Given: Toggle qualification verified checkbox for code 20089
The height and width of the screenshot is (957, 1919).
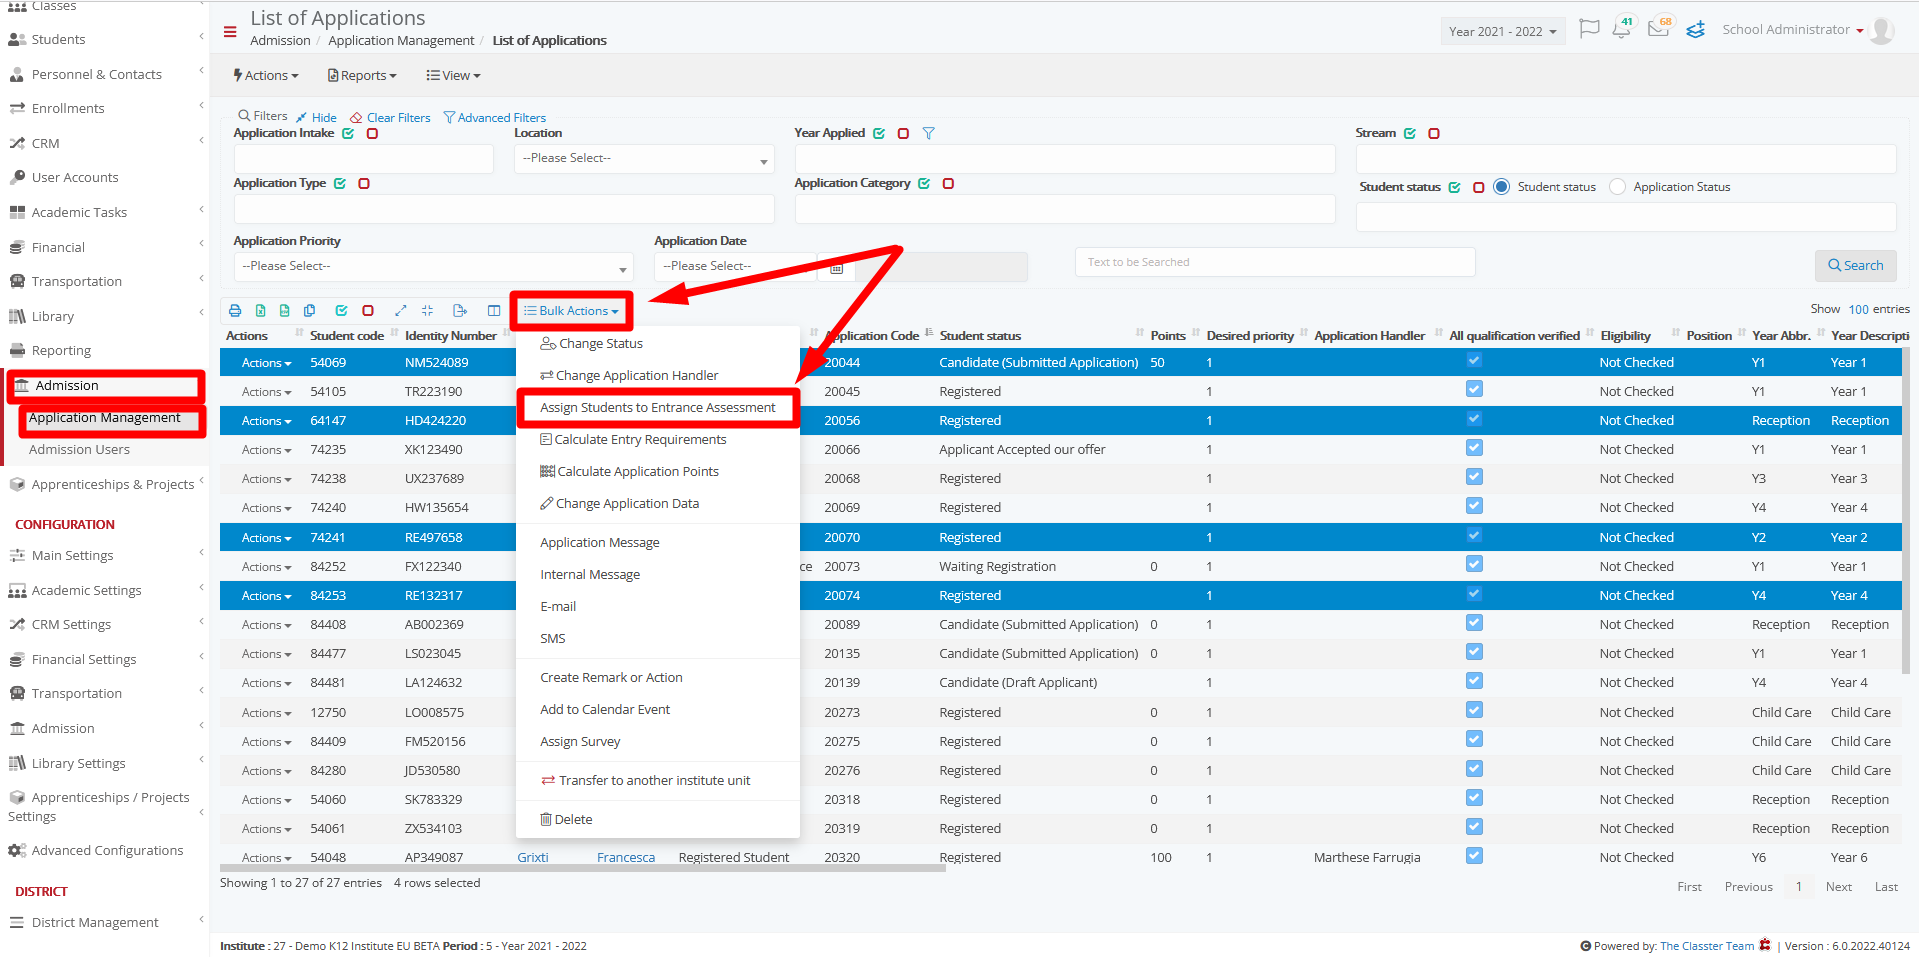Looking at the screenshot, I should pyautogui.click(x=1474, y=622).
